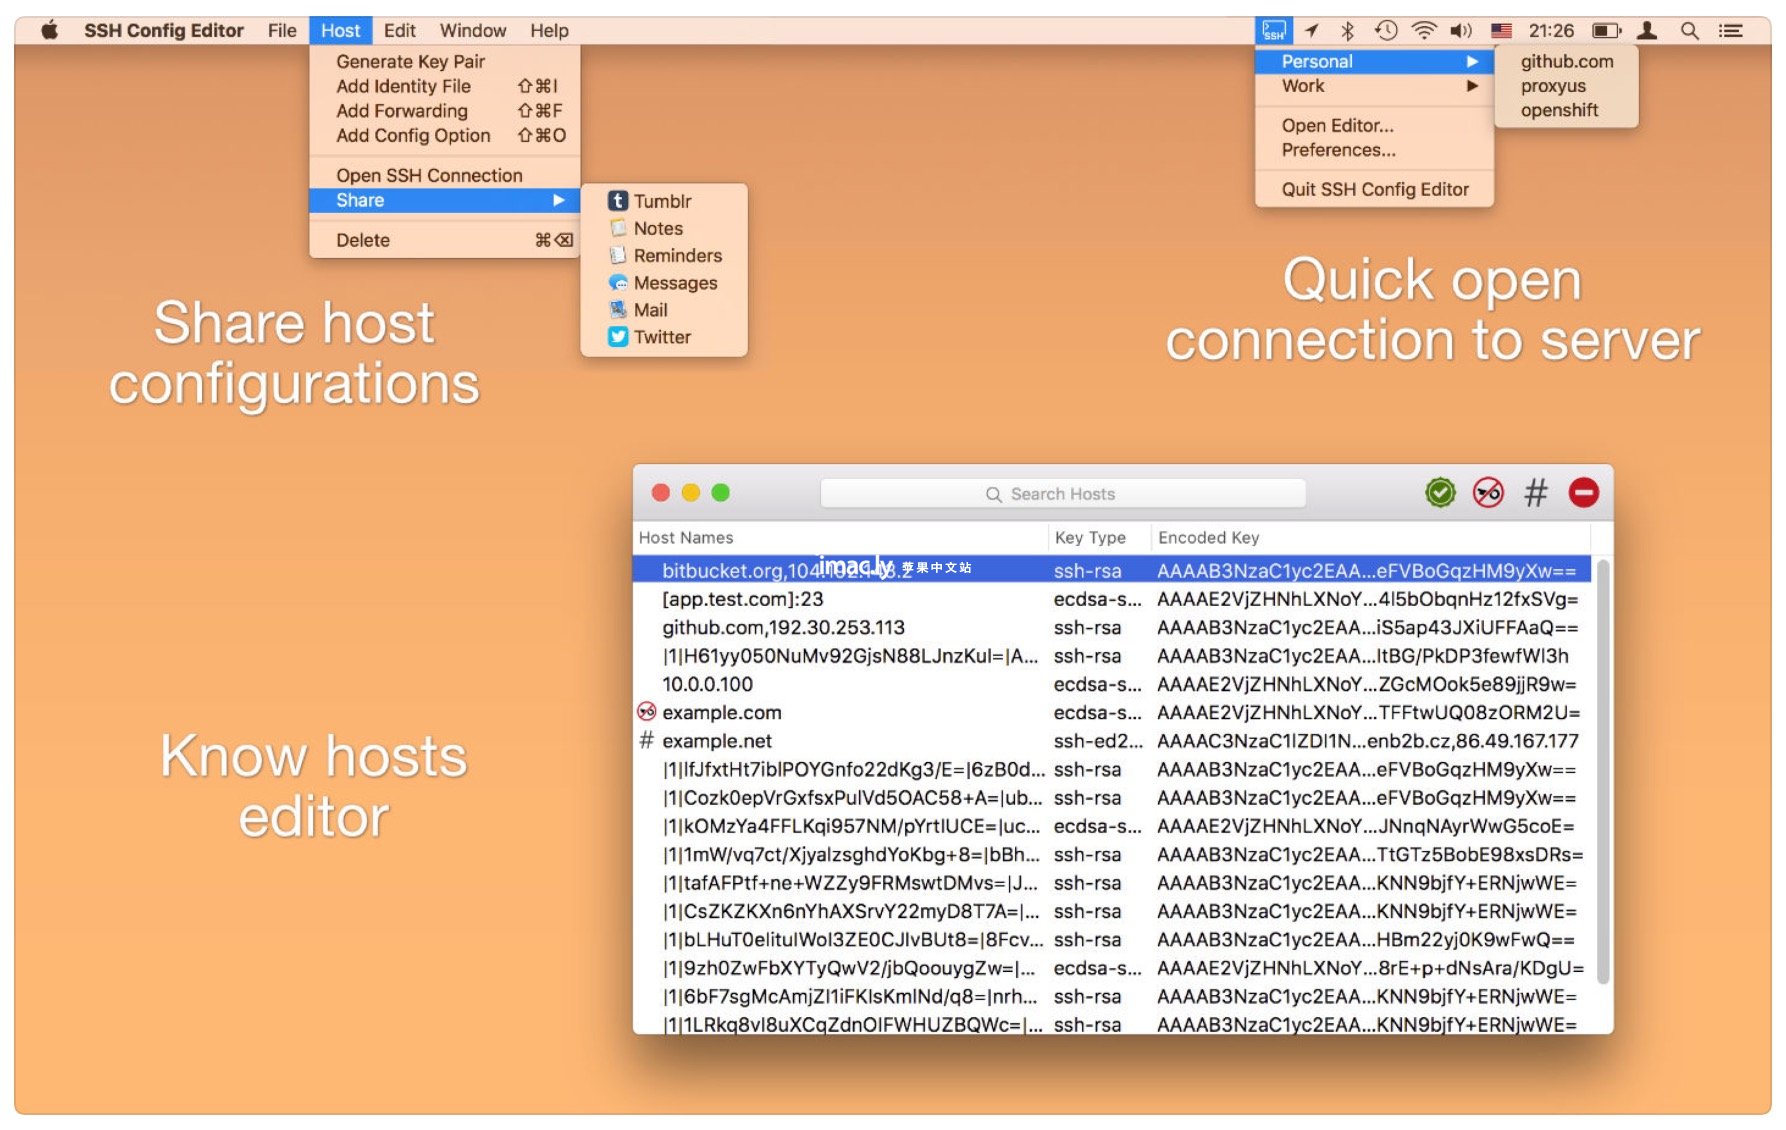
Task: Click the SSH Config Editor menu bar status icon
Action: tap(1273, 30)
